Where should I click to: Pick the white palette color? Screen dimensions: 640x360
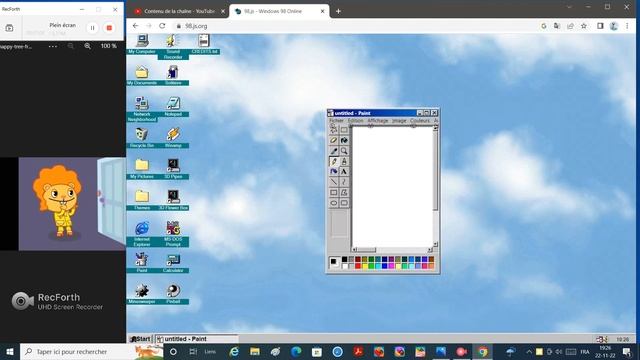[x=344, y=266]
